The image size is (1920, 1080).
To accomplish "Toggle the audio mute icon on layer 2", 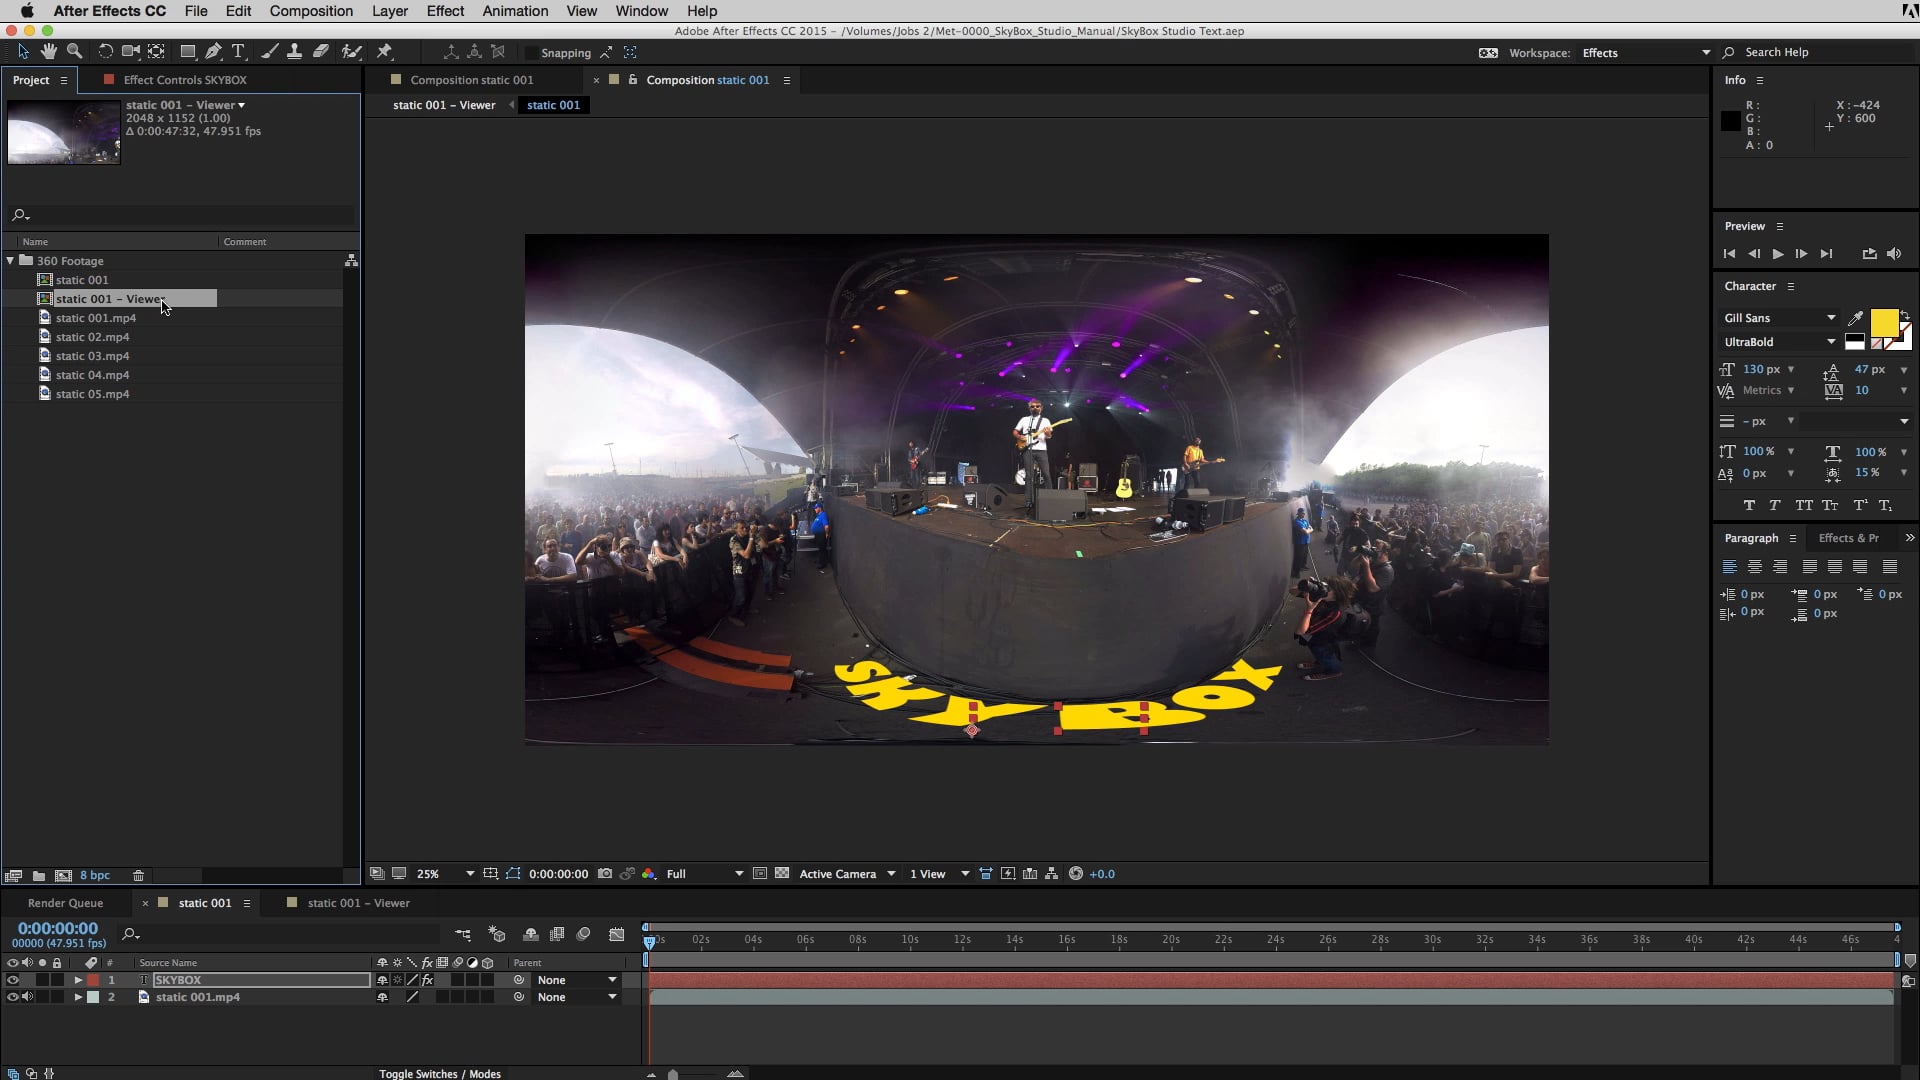I will point(24,997).
